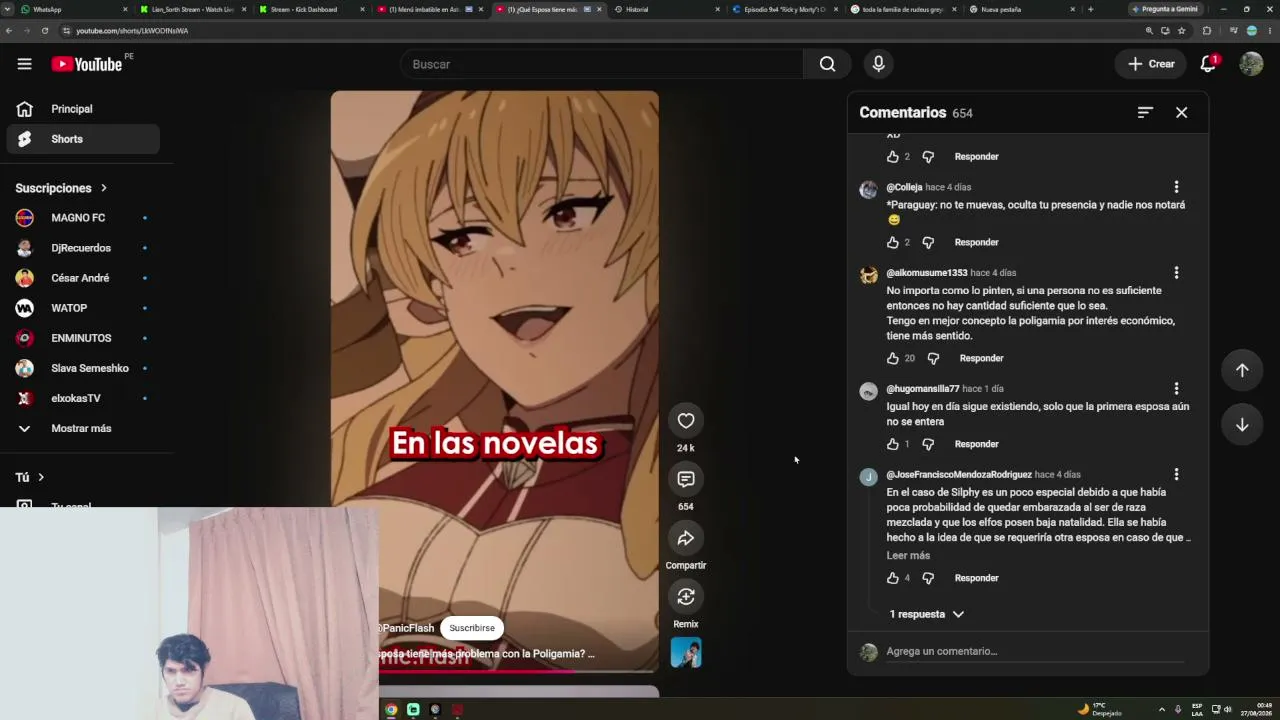
Task: Open the Slava Semeshko channel
Action: [x=83, y=368]
